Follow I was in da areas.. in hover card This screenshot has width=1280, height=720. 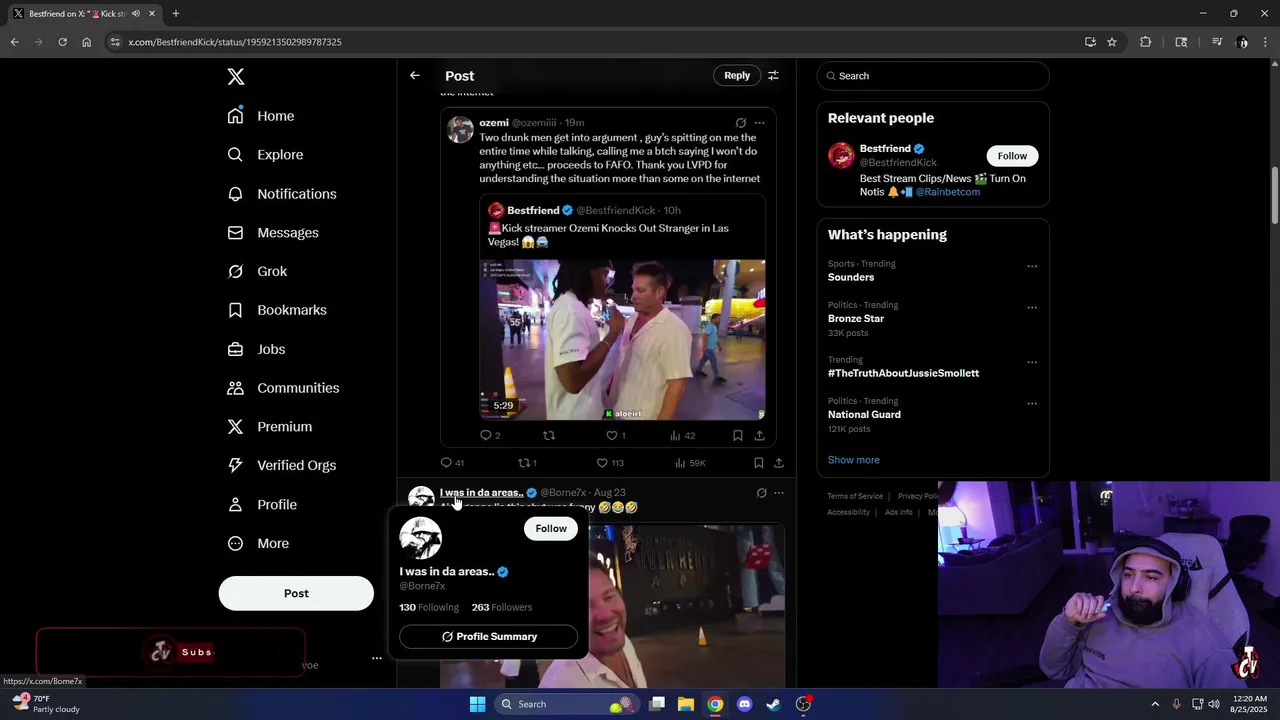coord(551,529)
